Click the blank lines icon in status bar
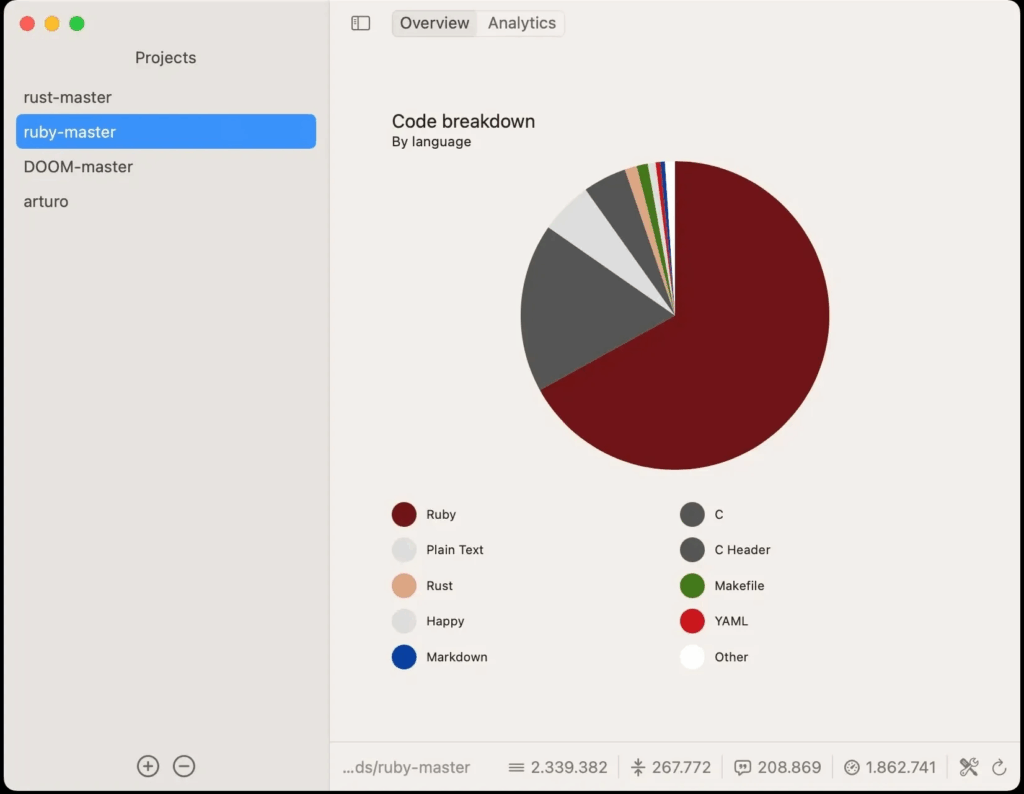Viewport: 1024px width, 794px height. pos(638,767)
